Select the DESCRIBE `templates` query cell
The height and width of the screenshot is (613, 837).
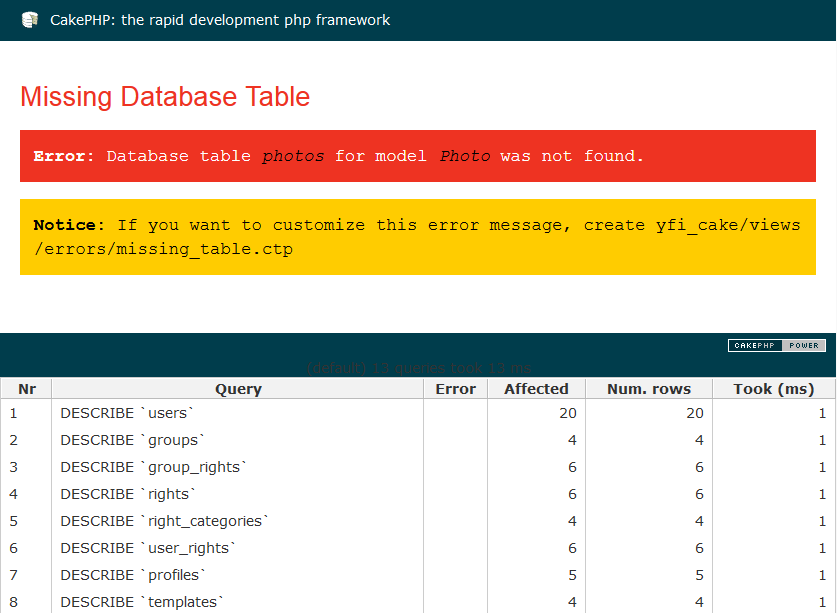238,602
